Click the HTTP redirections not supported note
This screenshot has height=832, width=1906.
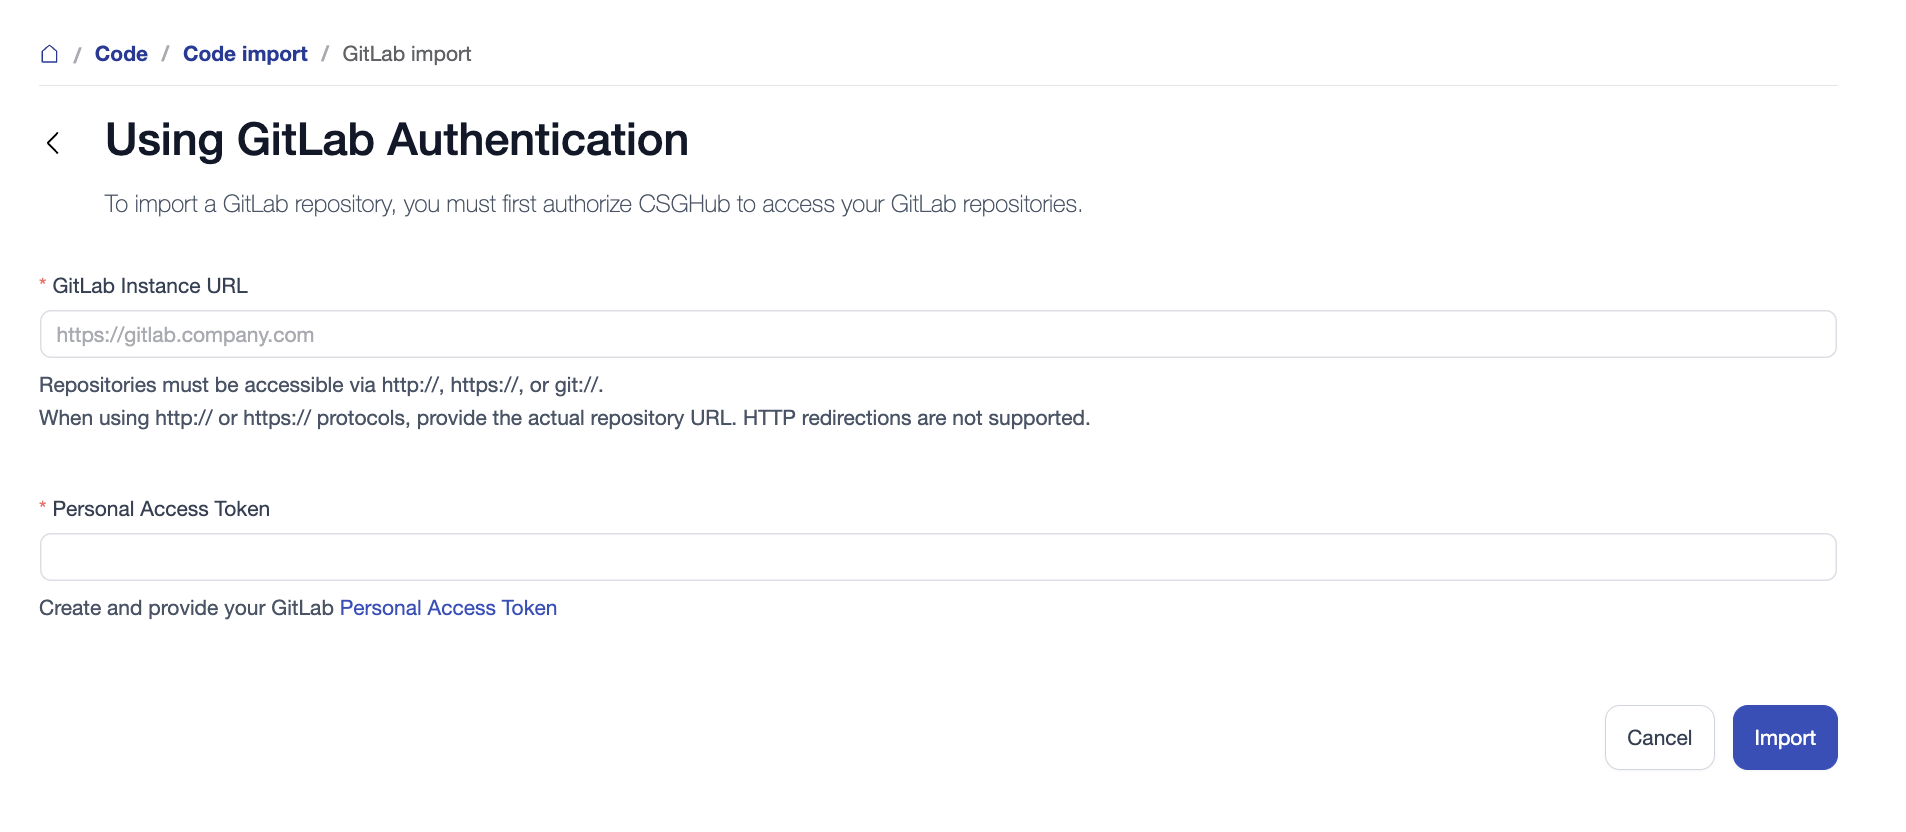pyautogui.click(x=915, y=418)
